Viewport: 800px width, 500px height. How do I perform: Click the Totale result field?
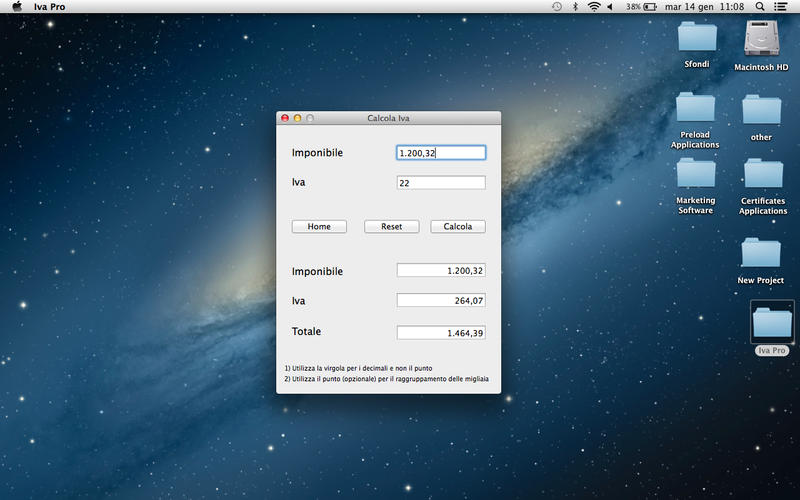(x=441, y=332)
